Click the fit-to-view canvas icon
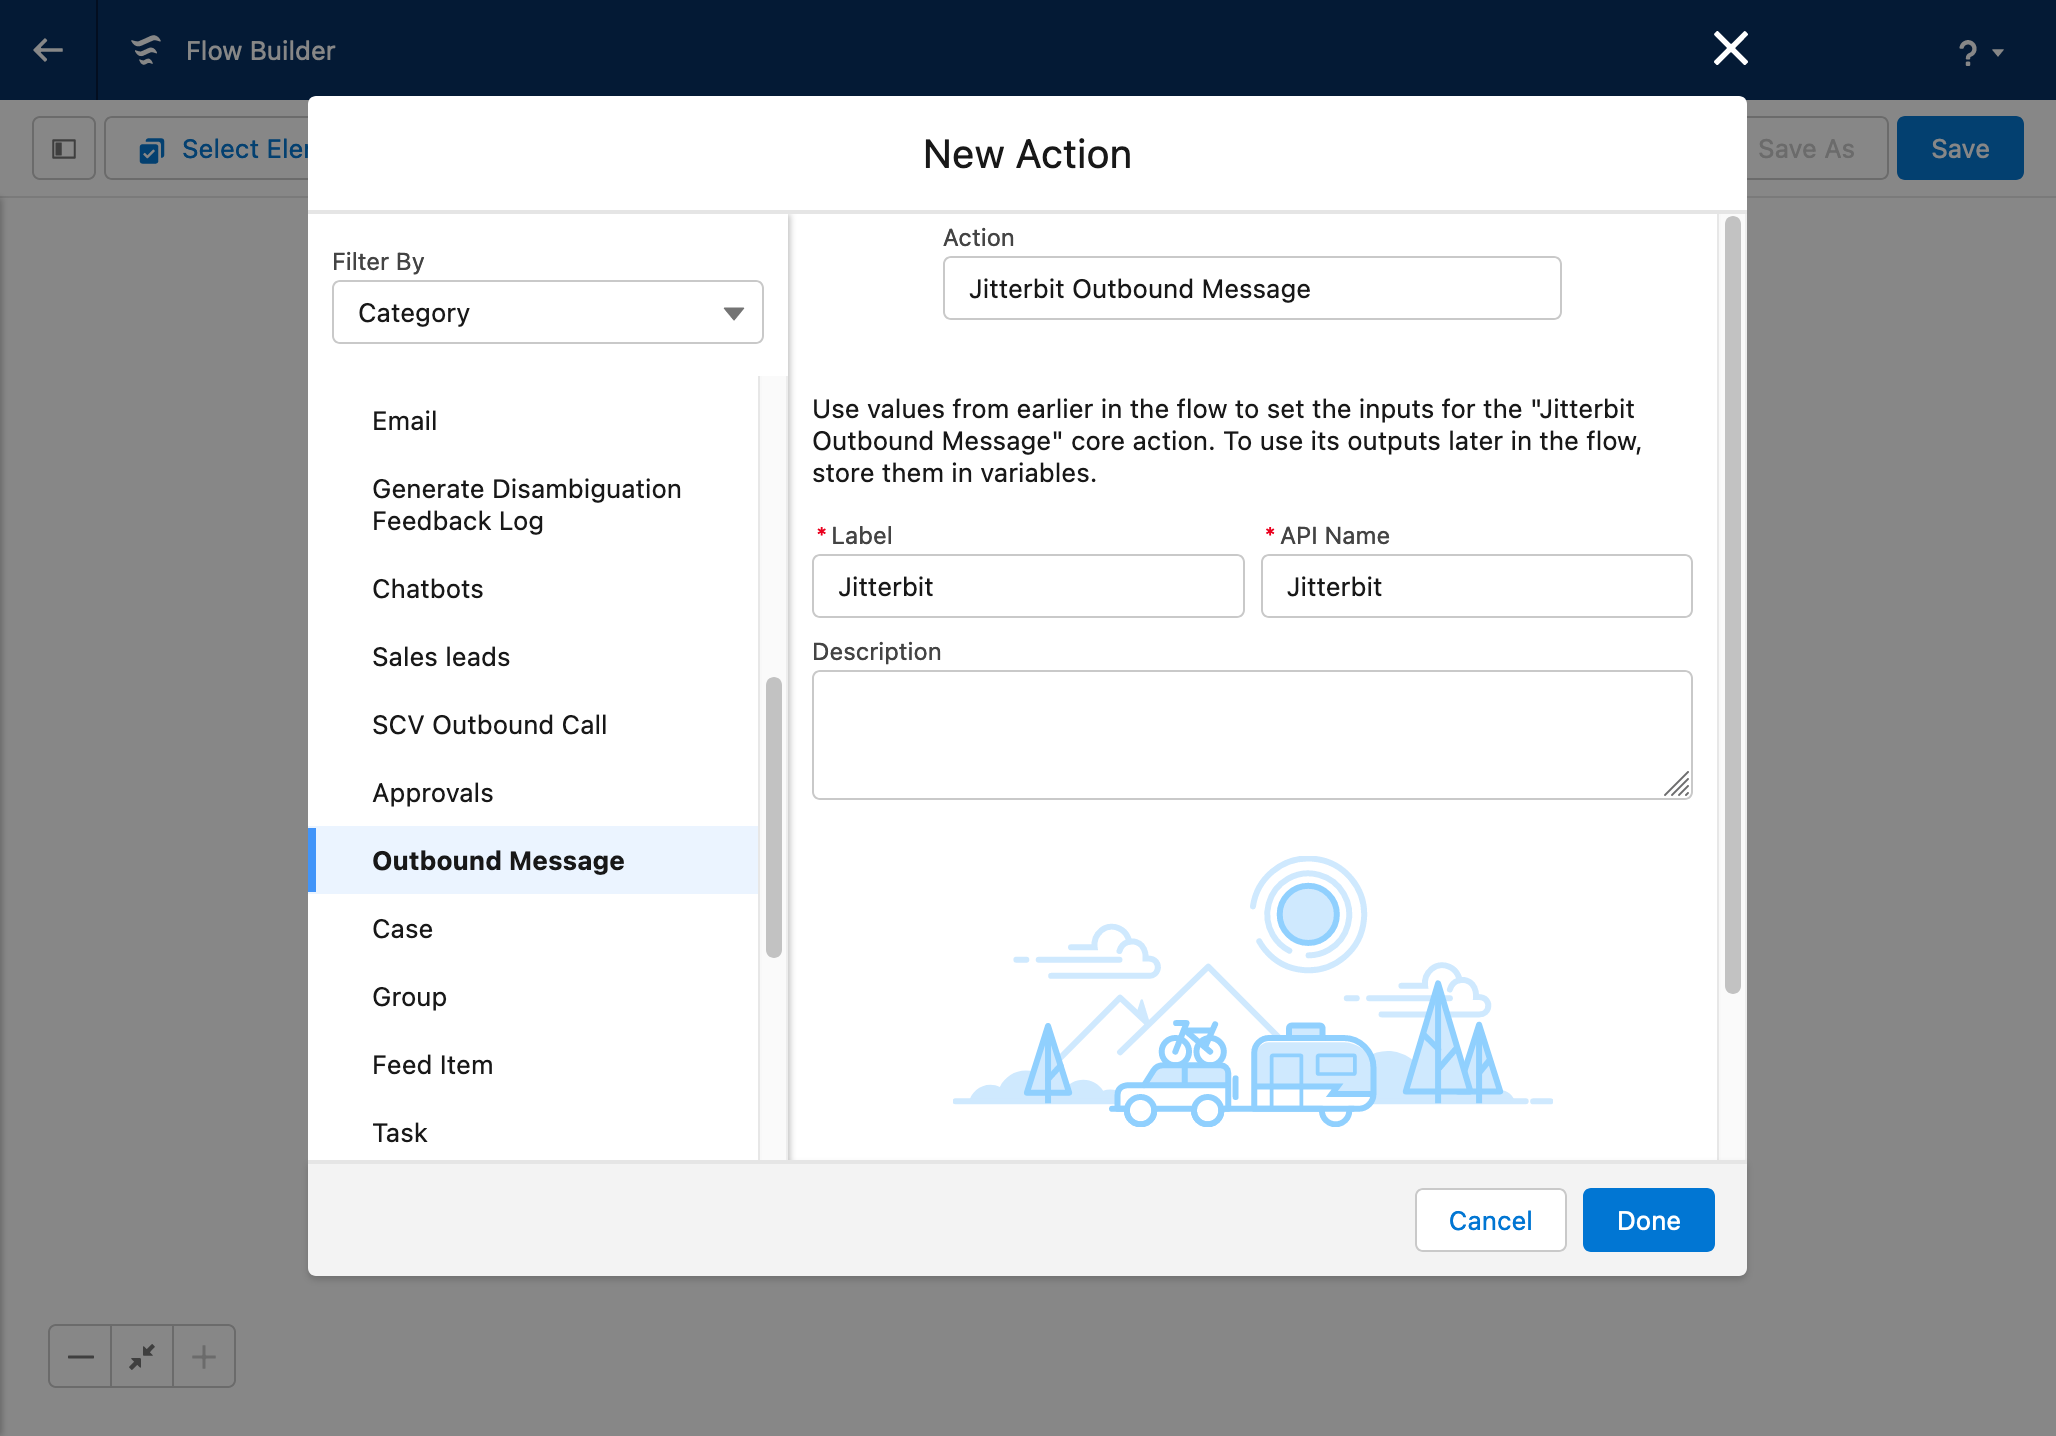The height and width of the screenshot is (1436, 2056). (x=142, y=1357)
